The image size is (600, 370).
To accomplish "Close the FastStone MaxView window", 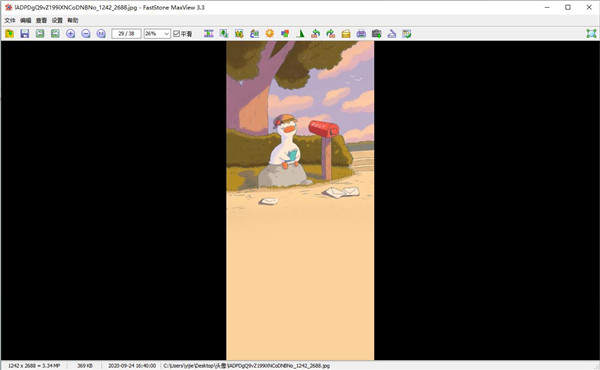I will click(x=589, y=7).
